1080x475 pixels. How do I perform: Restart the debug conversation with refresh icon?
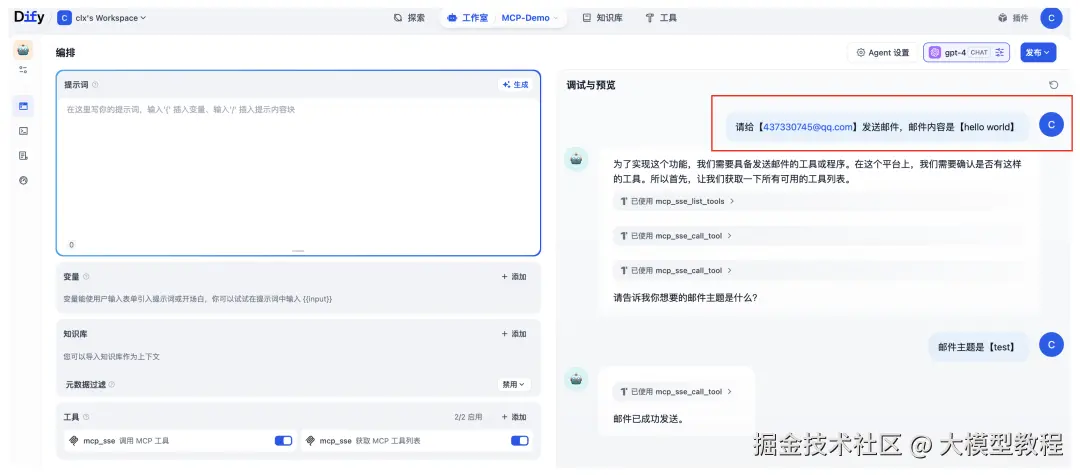point(1053,85)
